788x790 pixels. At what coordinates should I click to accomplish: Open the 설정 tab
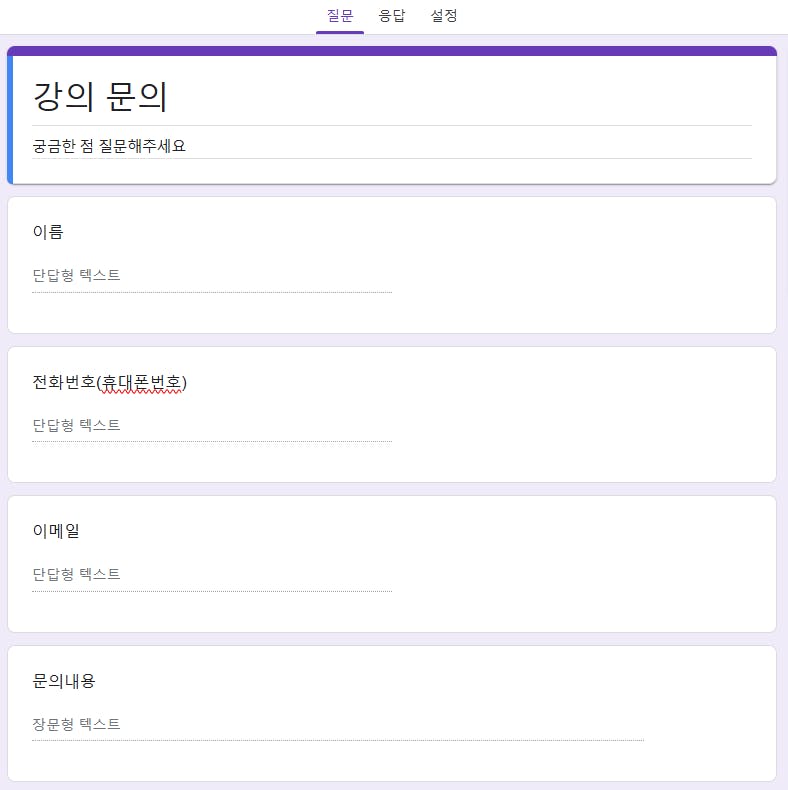(443, 16)
